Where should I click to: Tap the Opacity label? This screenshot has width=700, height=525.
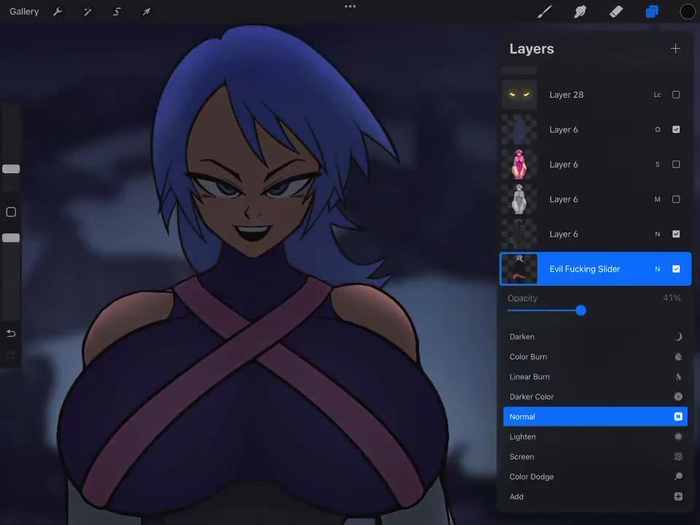(522, 298)
